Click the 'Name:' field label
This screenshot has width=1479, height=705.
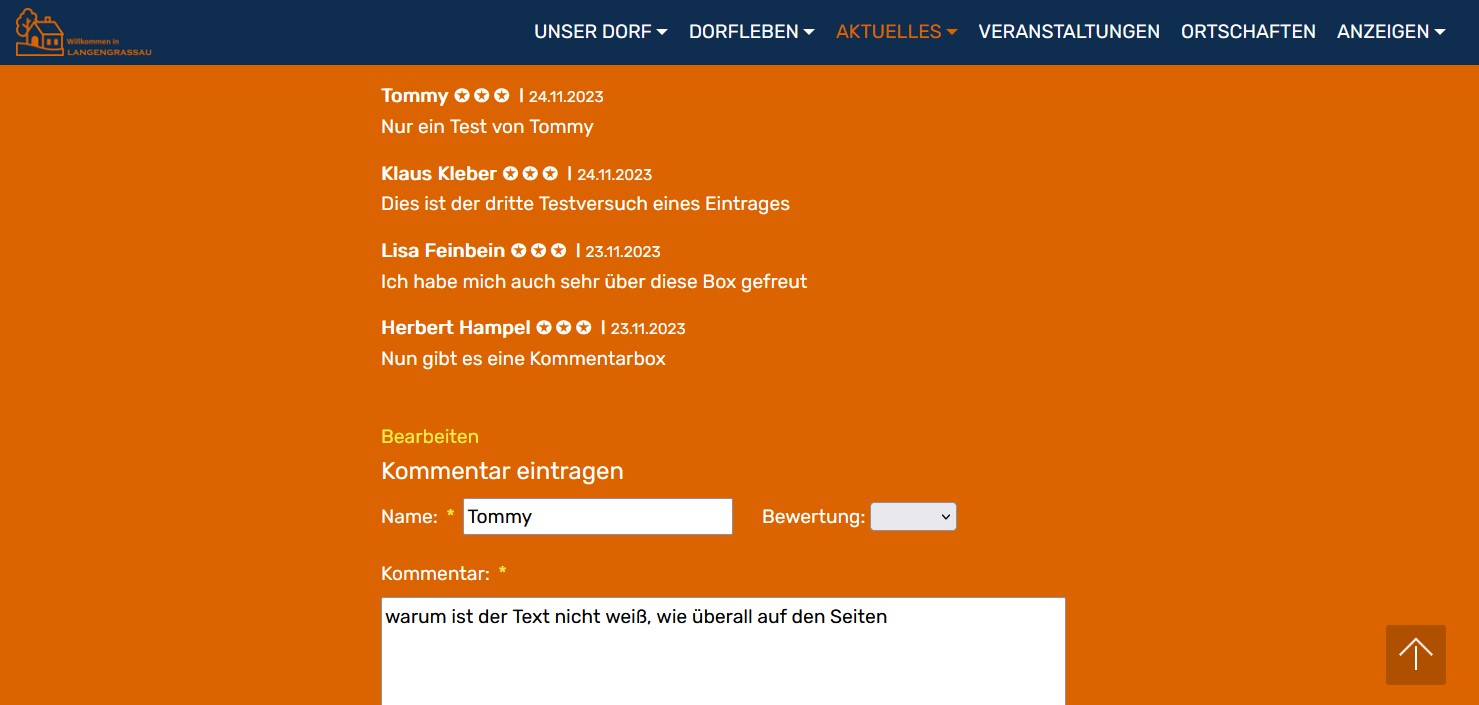409,517
